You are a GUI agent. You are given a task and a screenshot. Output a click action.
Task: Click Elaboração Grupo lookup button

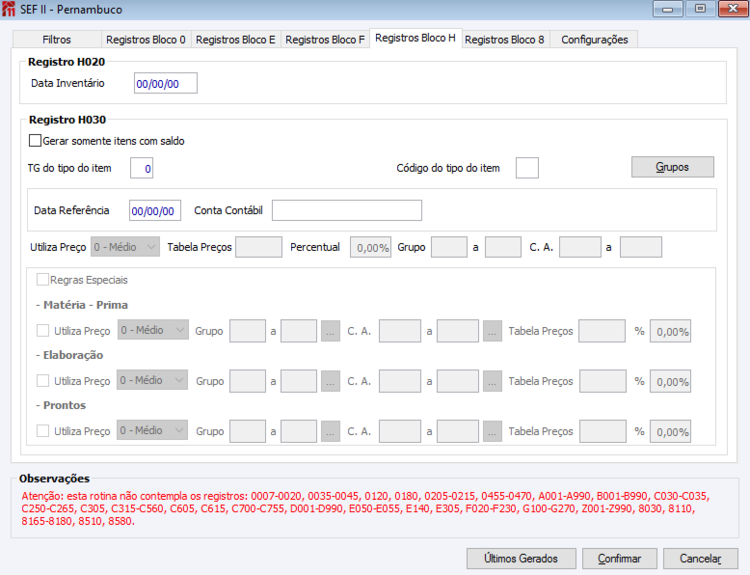330,381
